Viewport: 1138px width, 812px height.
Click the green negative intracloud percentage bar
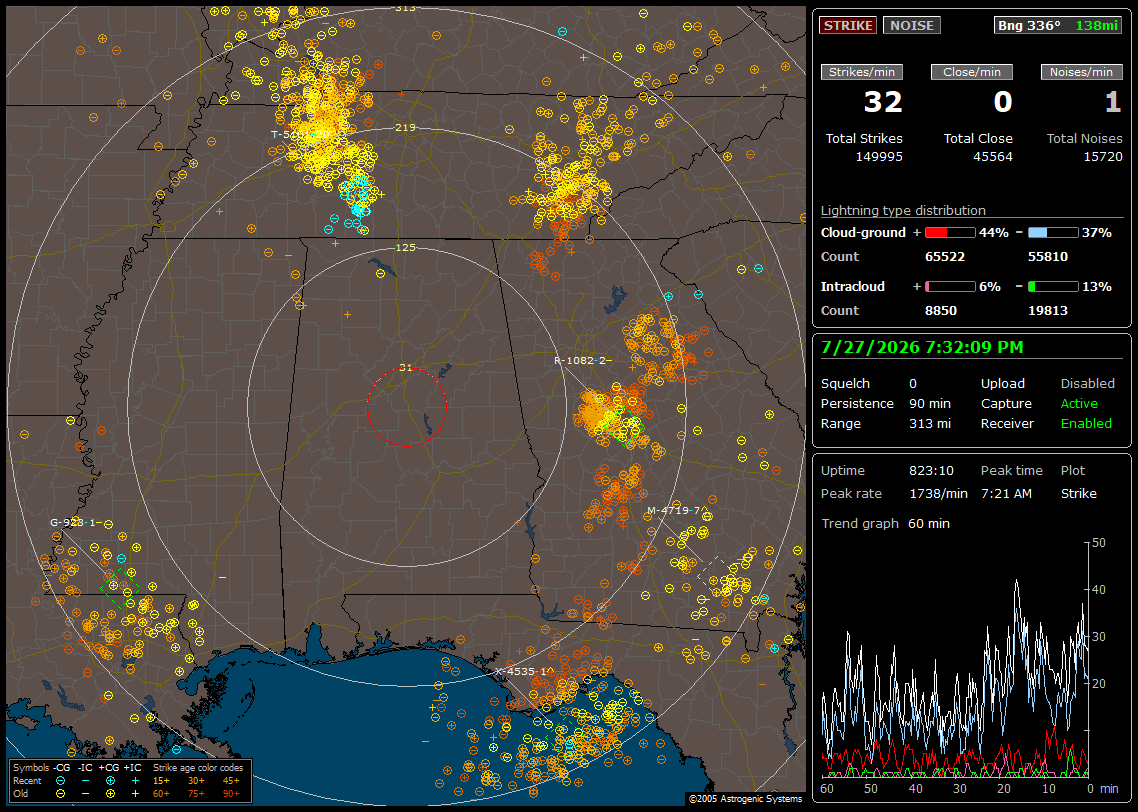point(1052,287)
